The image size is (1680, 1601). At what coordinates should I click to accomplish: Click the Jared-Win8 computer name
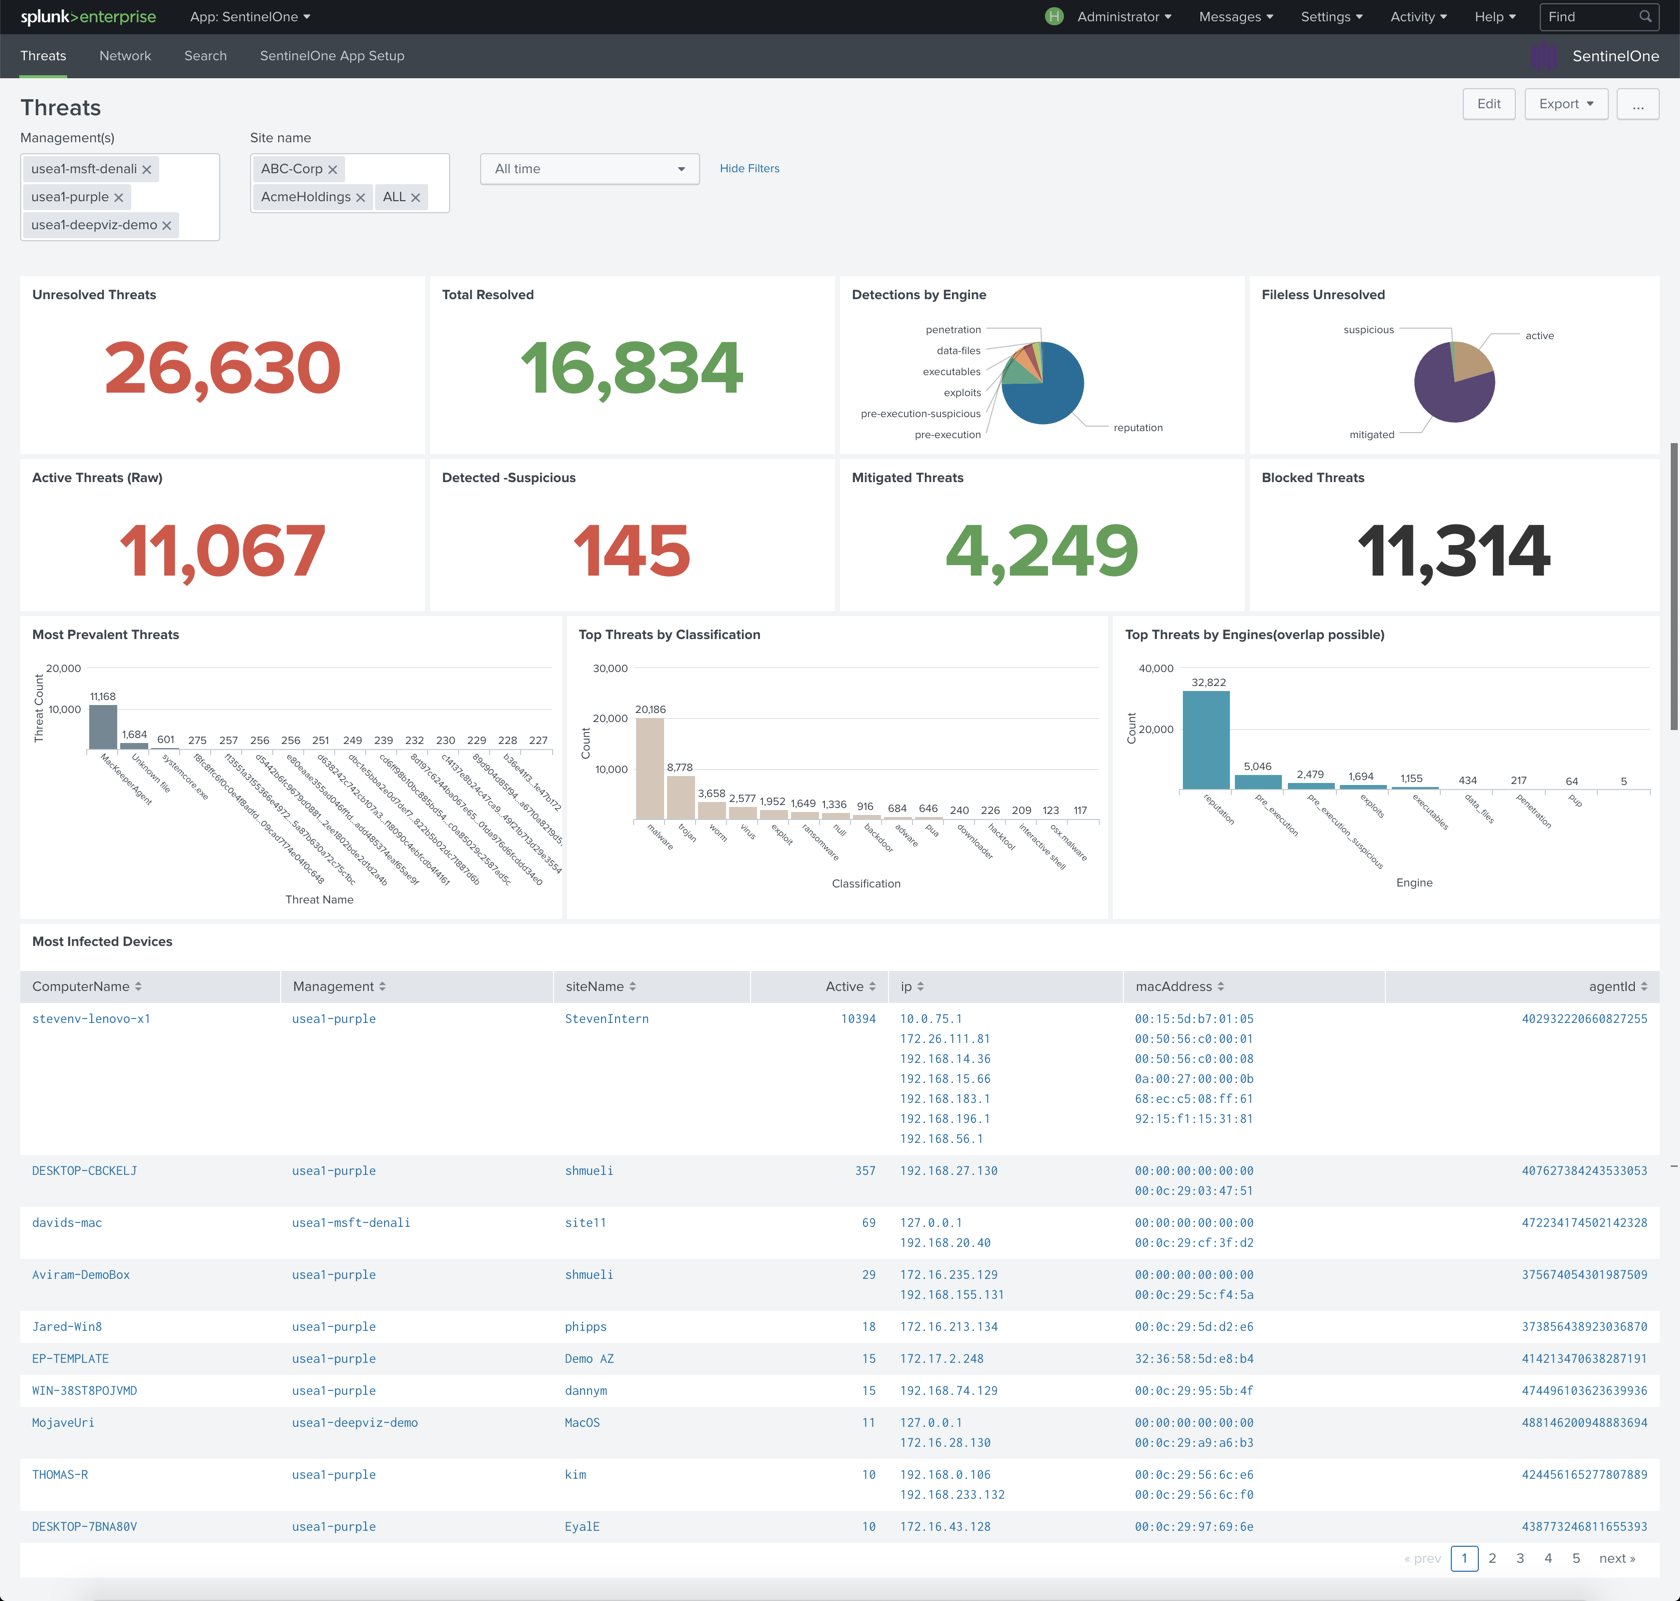point(67,1327)
